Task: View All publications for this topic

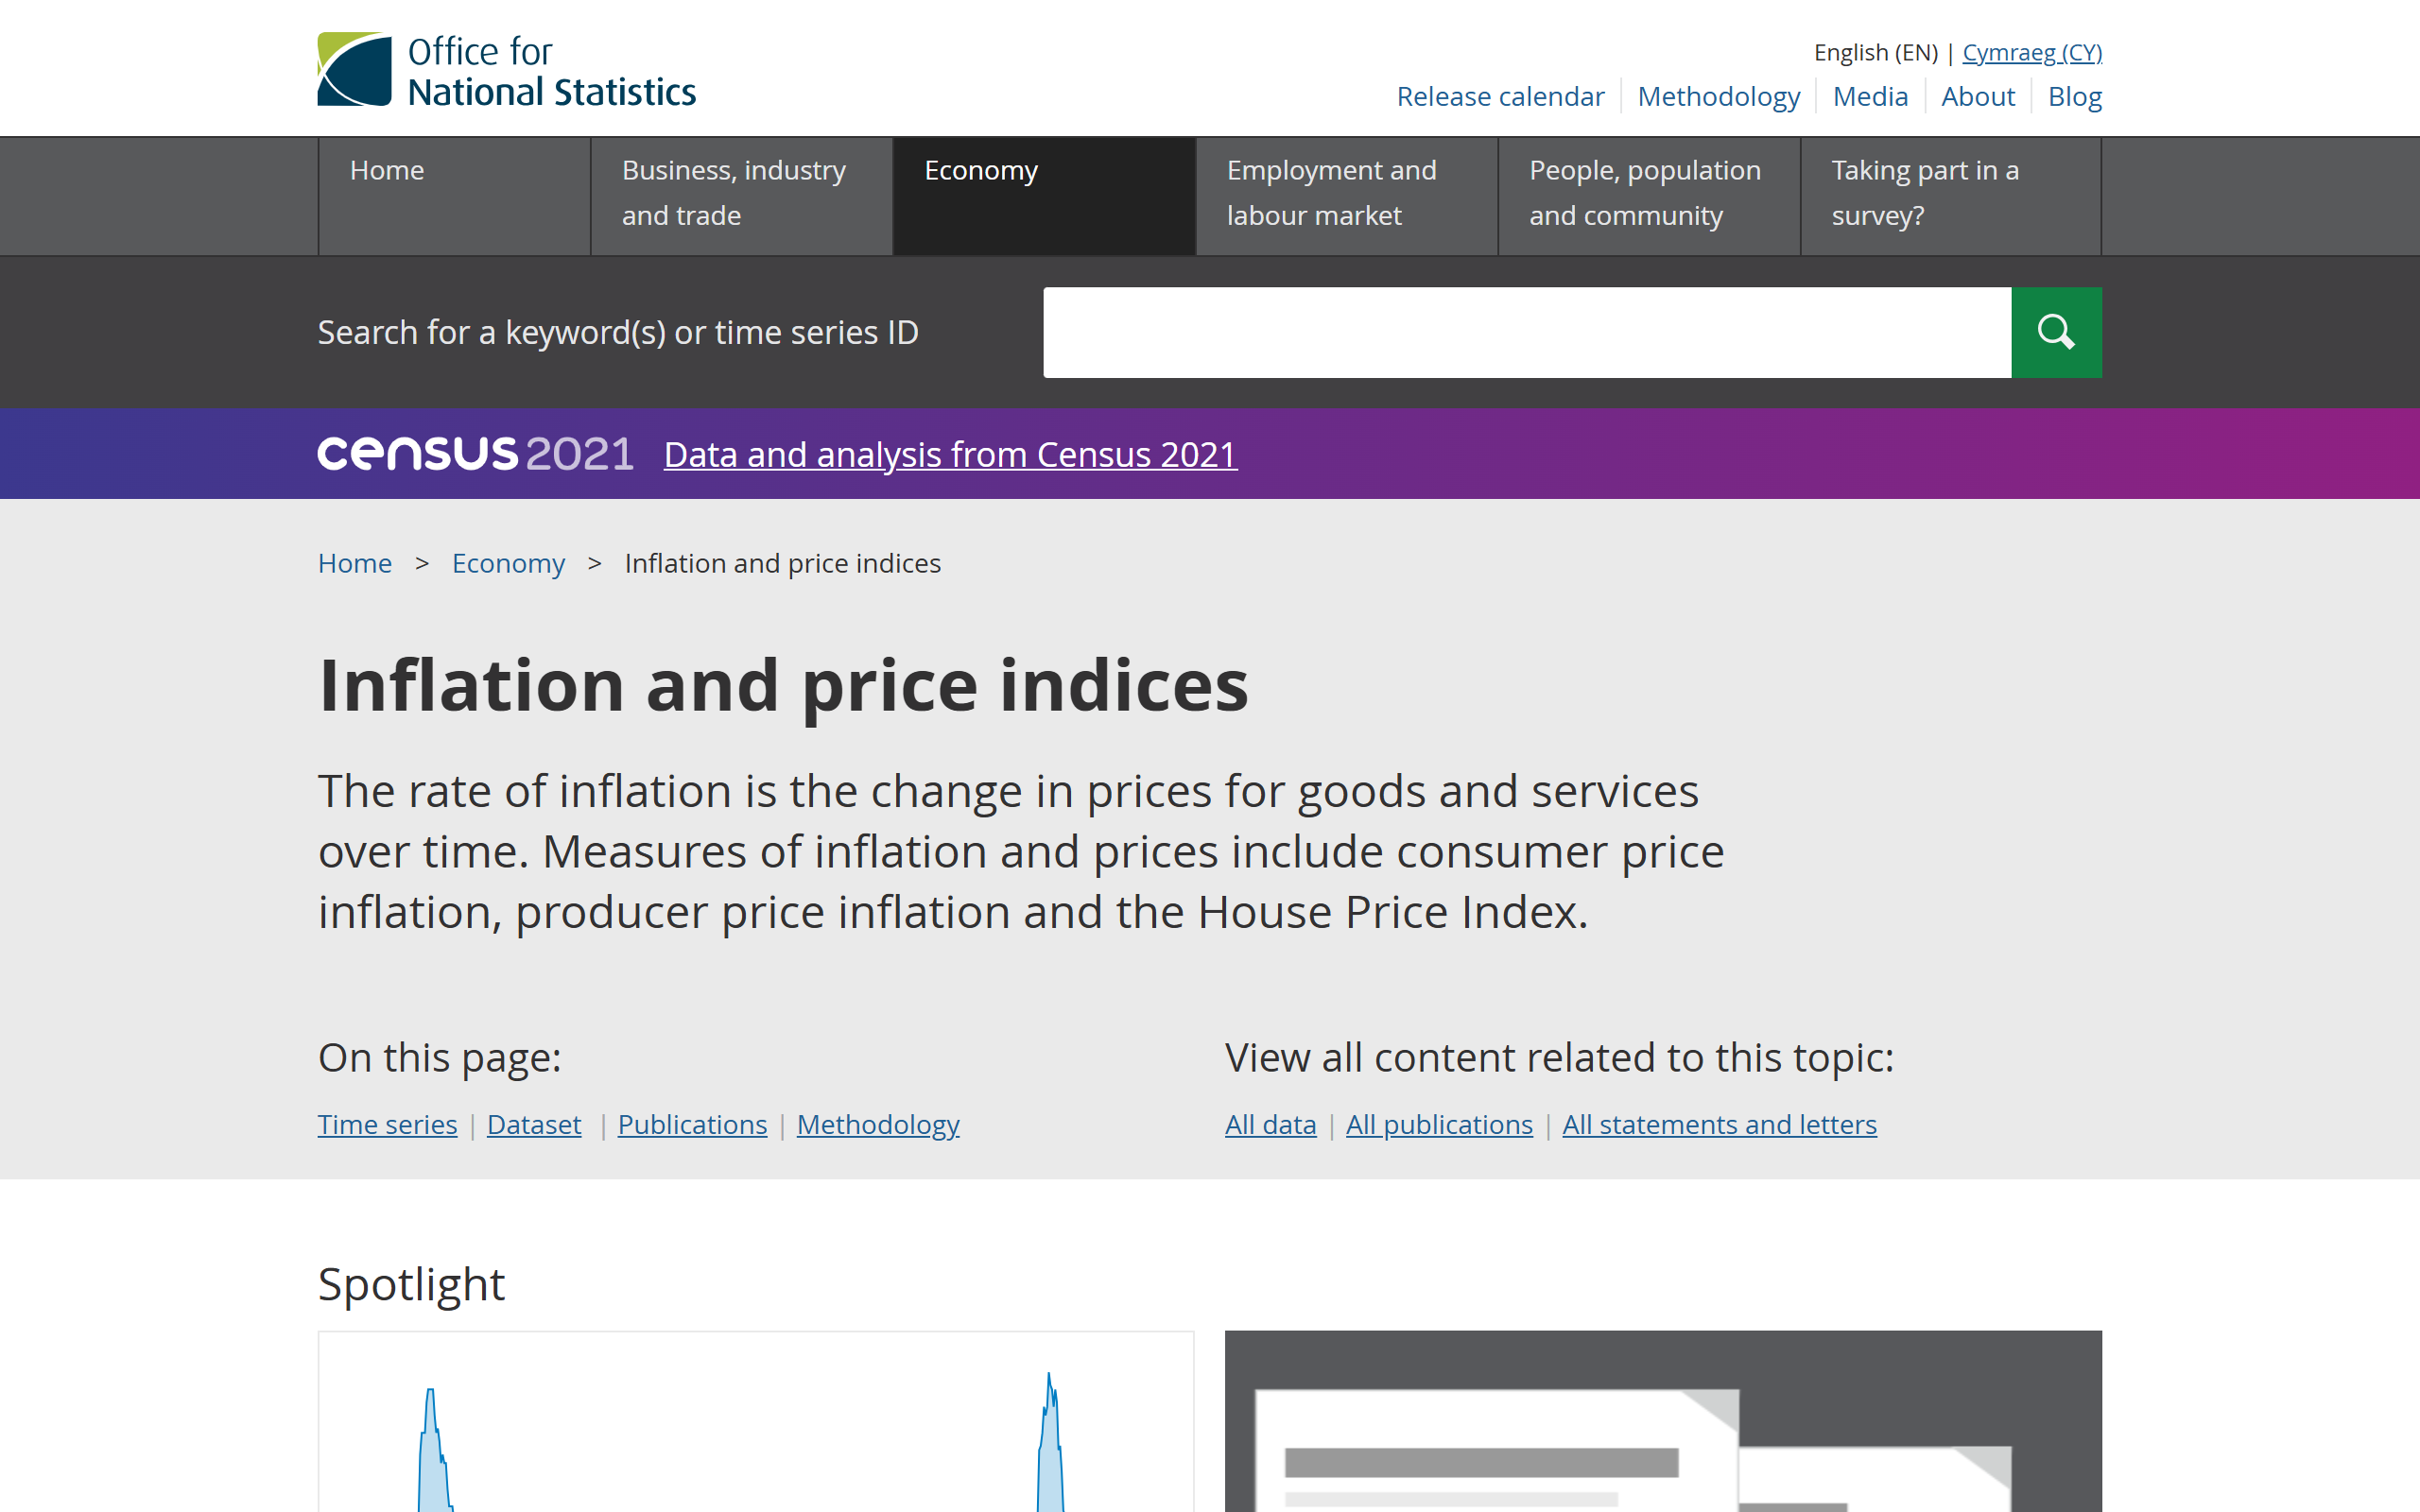Action: [x=1439, y=1125]
